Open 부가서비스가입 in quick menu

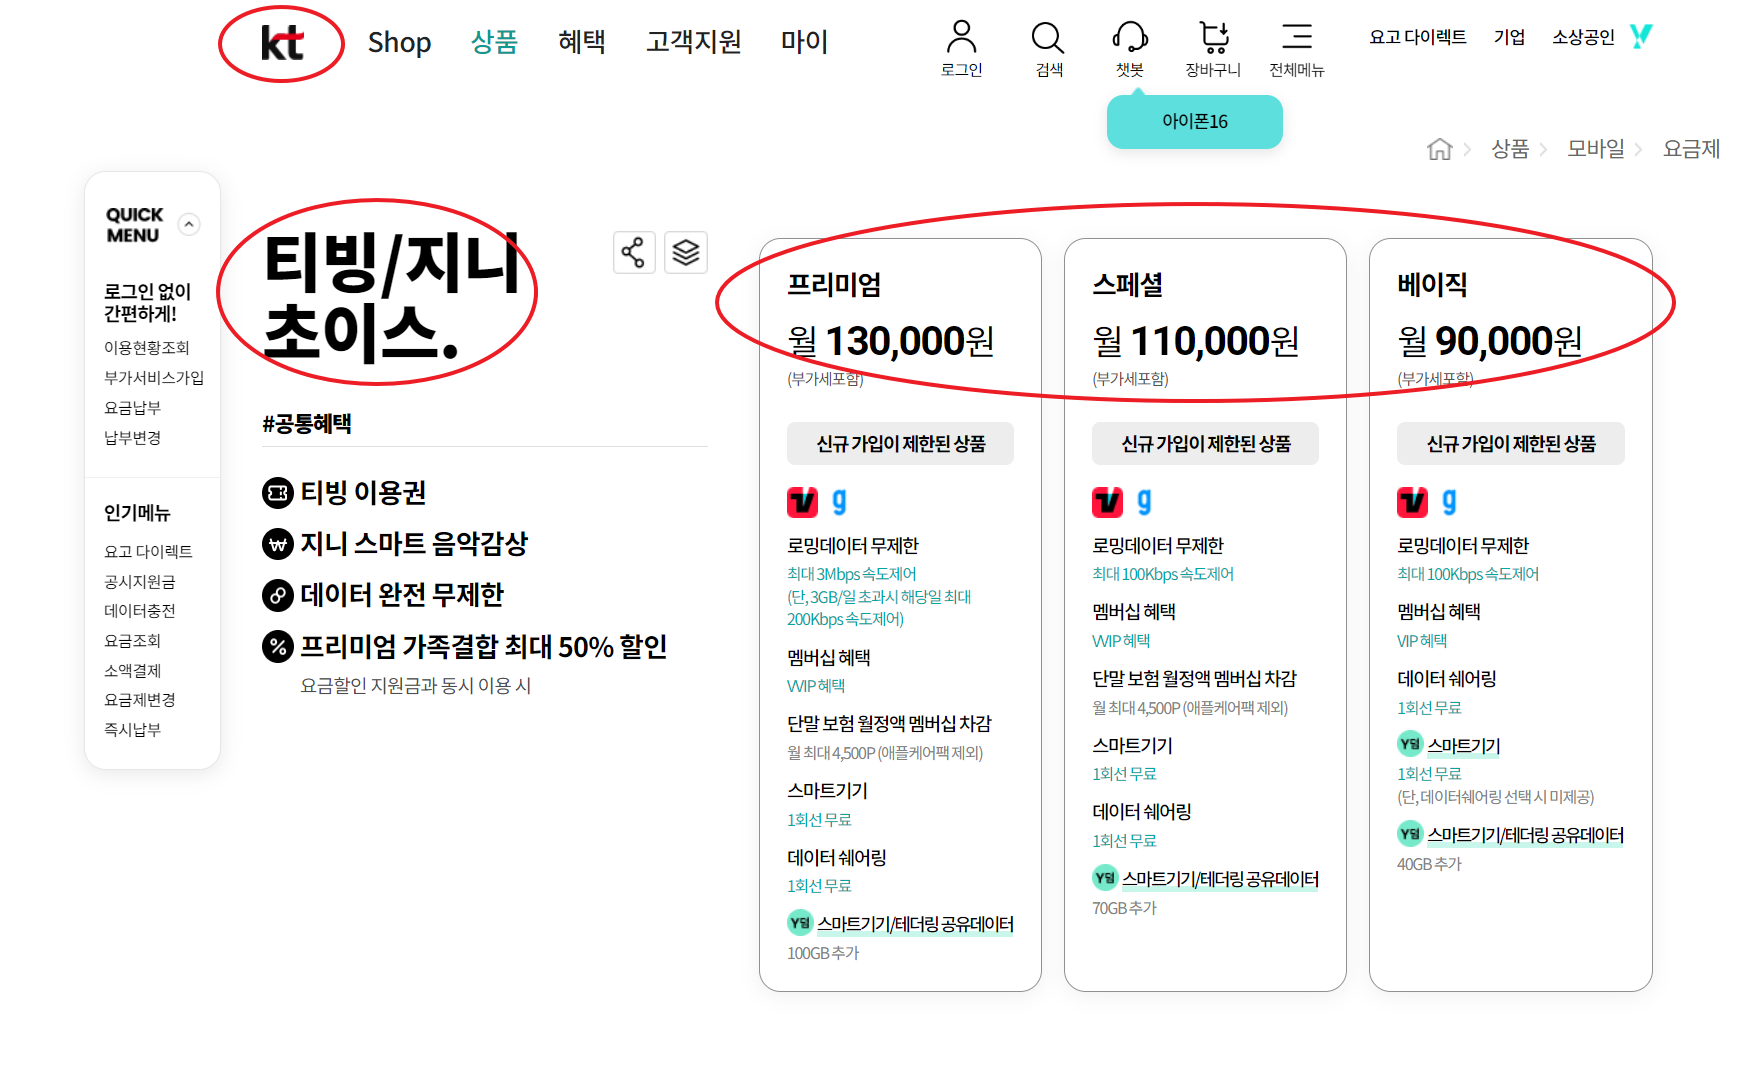pyautogui.click(x=154, y=378)
